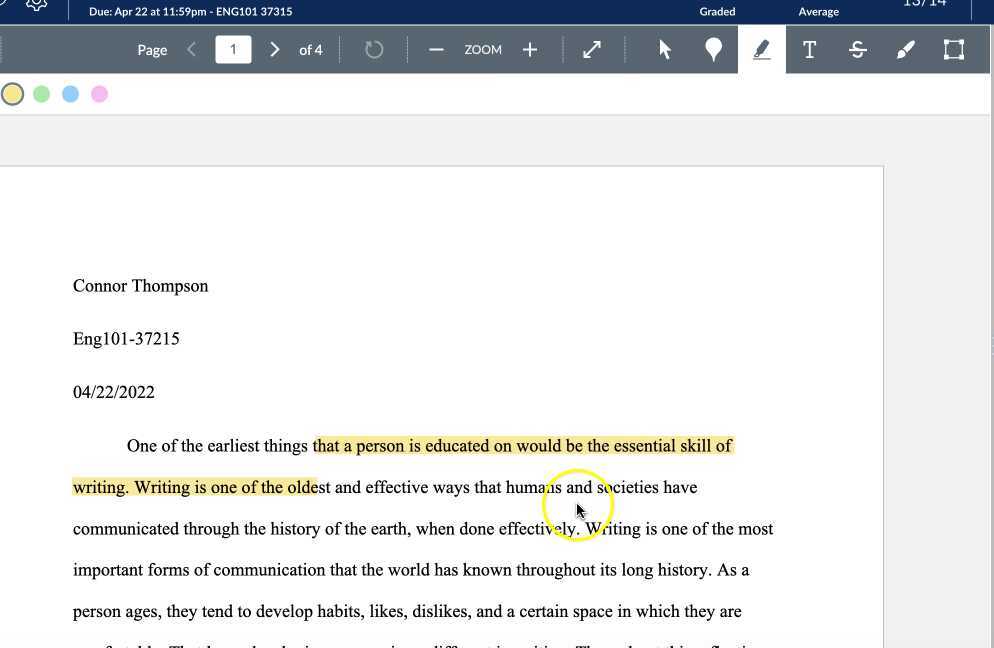Switch to the text annotation tool
Screen dimensions: 994x648
(809, 49)
